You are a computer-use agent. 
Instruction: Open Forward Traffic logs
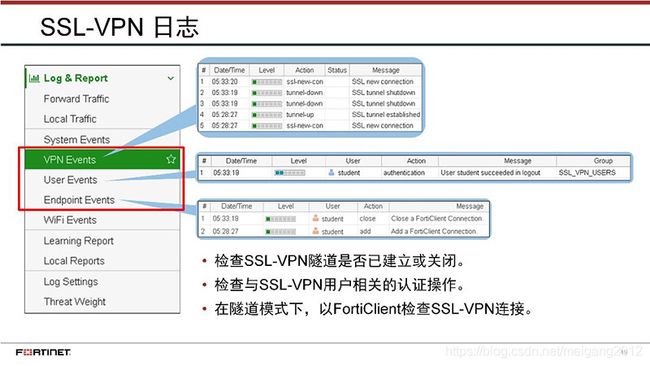tap(76, 99)
